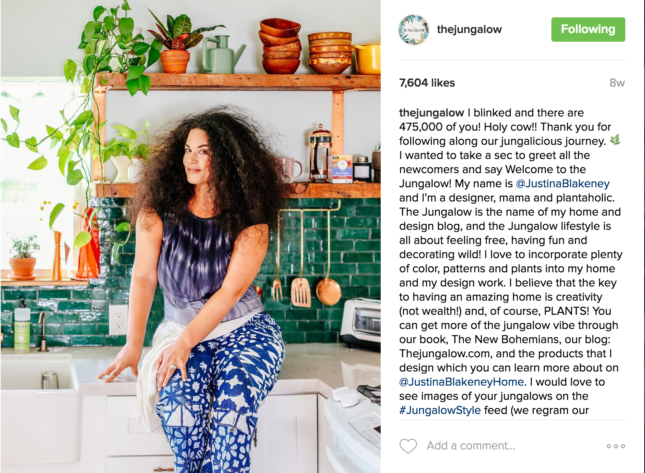Click the Add a comment field
The height and width of the screenshot is (473, 645).
coord(471,446)
